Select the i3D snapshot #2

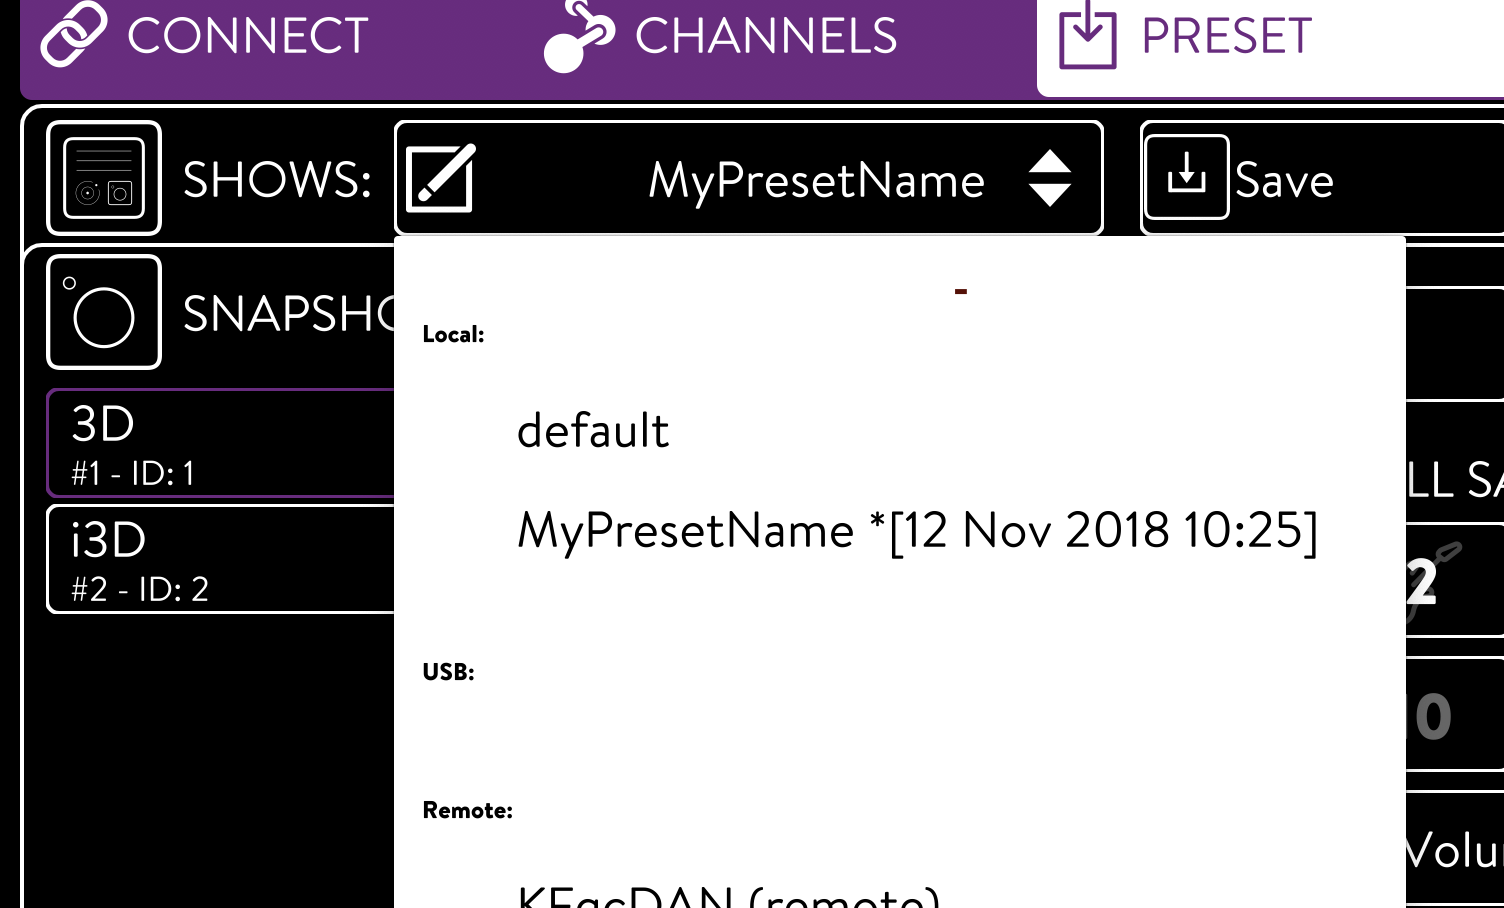221,559
